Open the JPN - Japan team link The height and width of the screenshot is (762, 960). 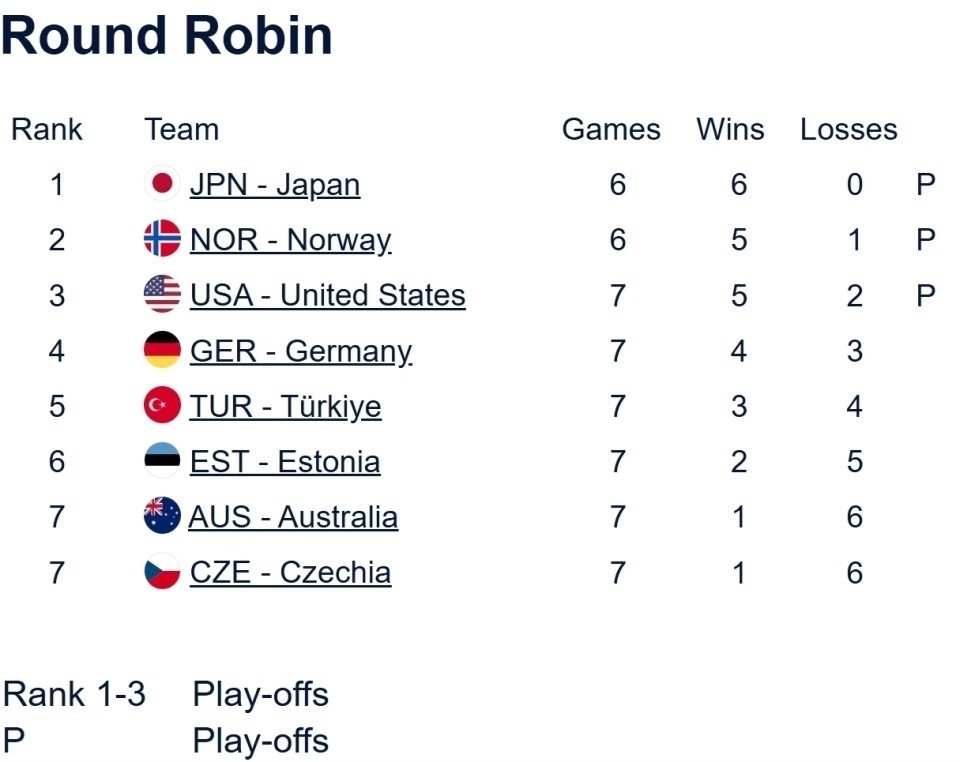(274, 185)
